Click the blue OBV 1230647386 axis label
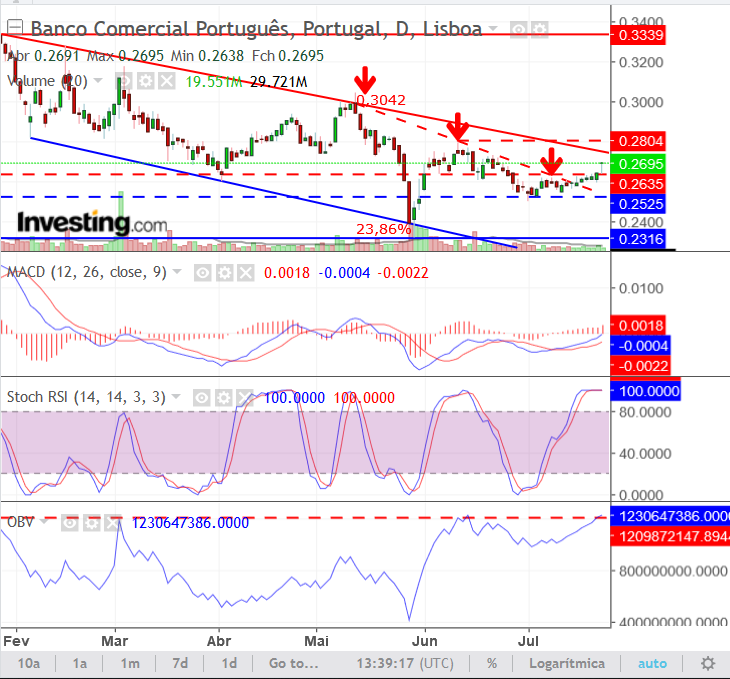Viewport: 730px width, 679px height. 670,516
